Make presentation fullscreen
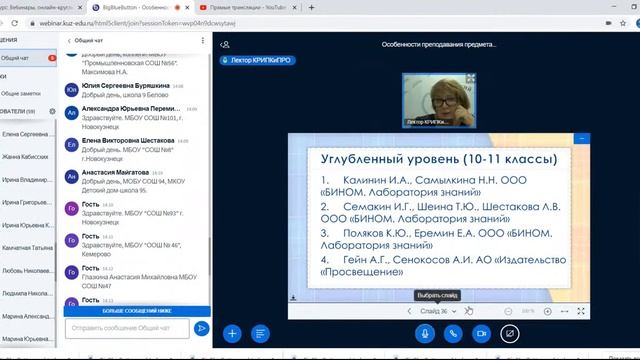 coord(581,311)
